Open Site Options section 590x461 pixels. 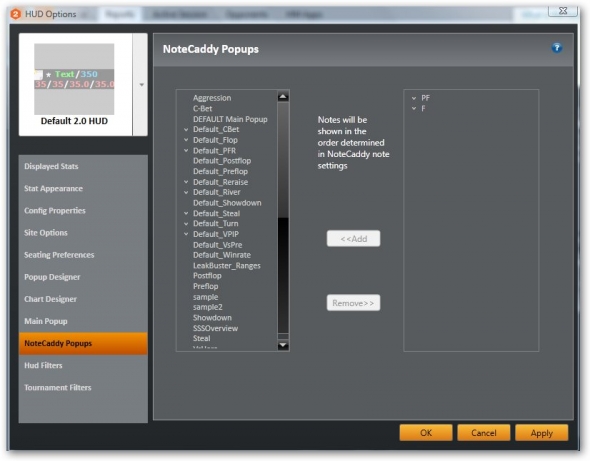pyautogui.click(x=83, y=233)
